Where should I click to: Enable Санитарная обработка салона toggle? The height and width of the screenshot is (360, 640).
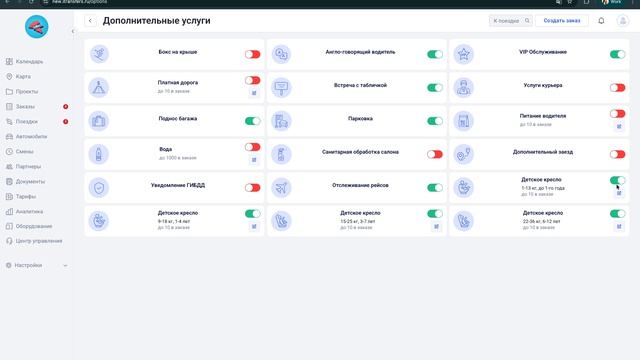tap(435, 154)
